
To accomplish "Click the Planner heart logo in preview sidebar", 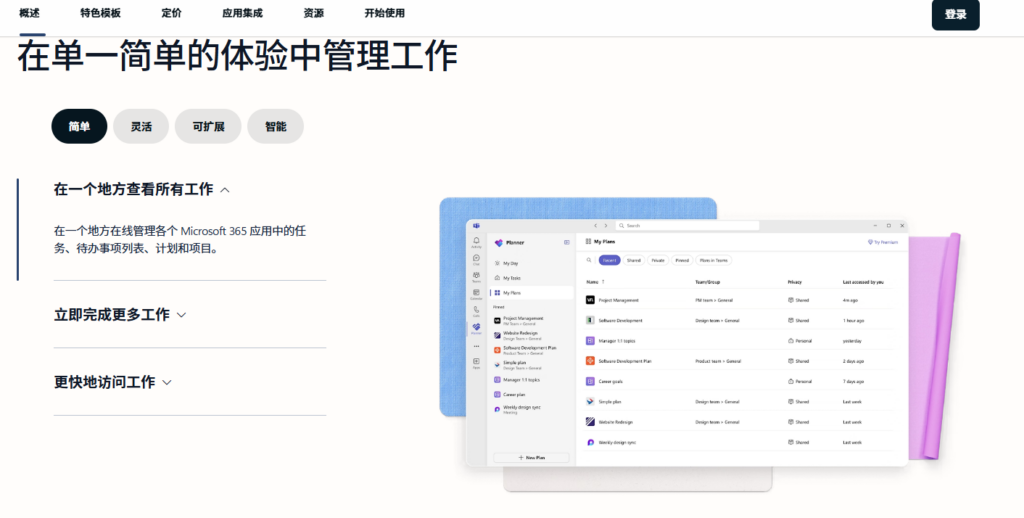I will pos(499,242).
